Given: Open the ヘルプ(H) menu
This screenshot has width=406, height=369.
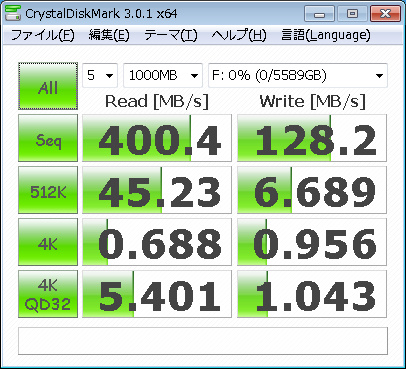Looking at the screenshot, I should click(239, 35).
